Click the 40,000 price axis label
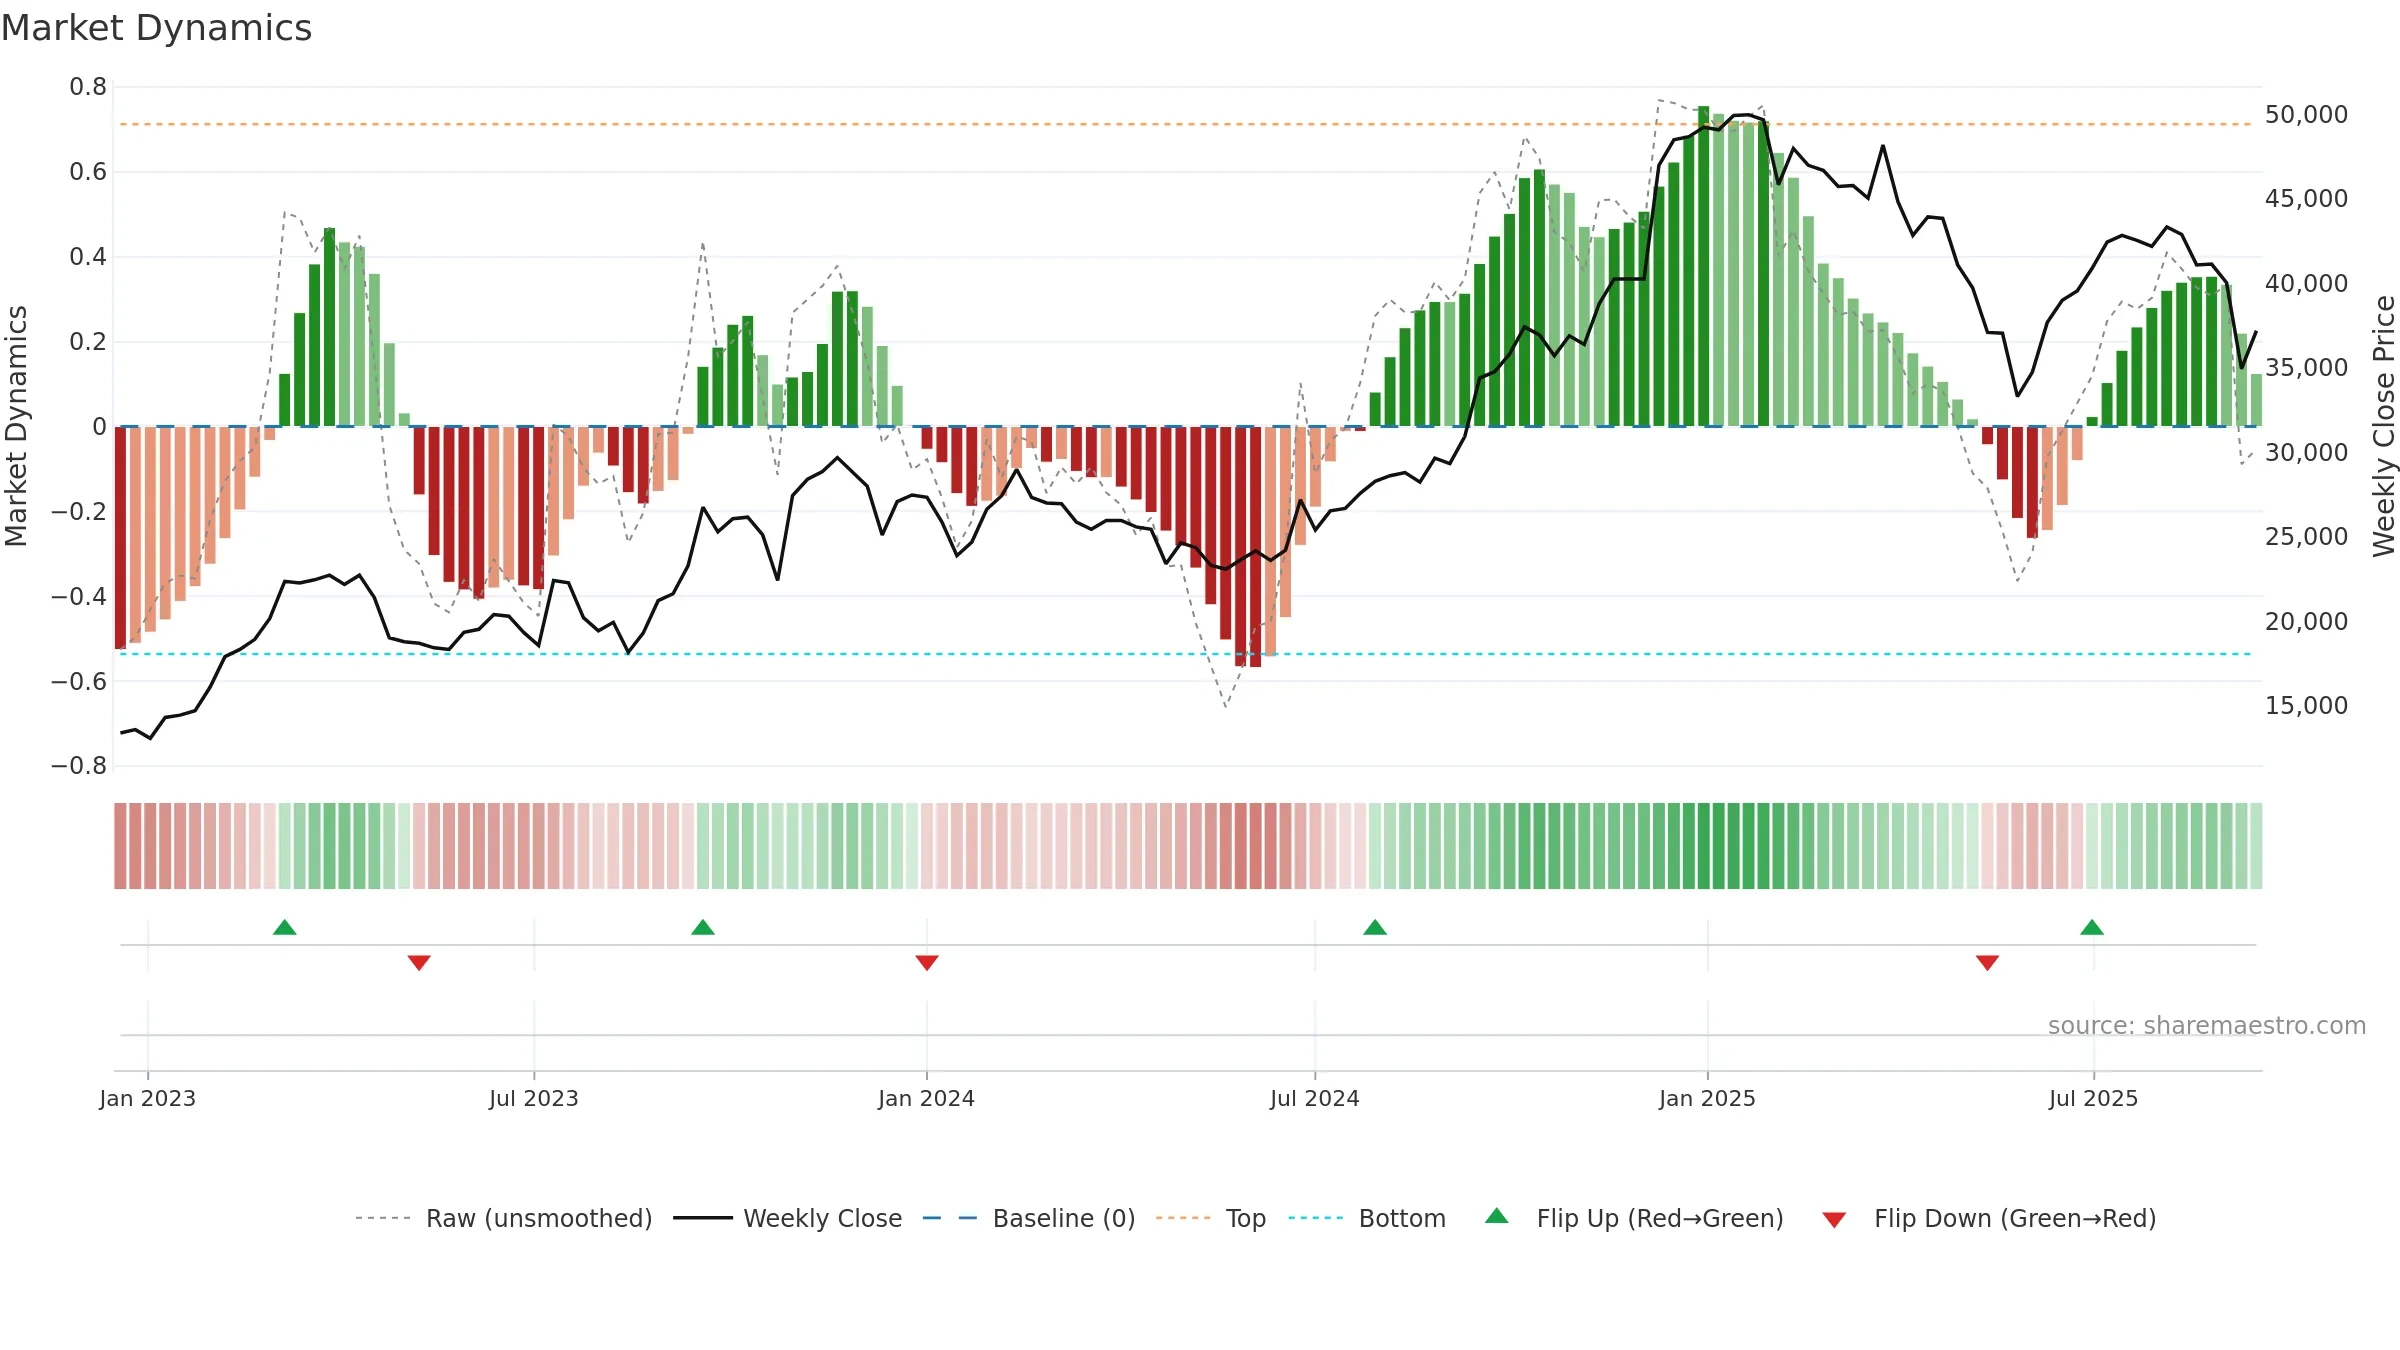2400x1350 pixels. [x=2307, y=283]
